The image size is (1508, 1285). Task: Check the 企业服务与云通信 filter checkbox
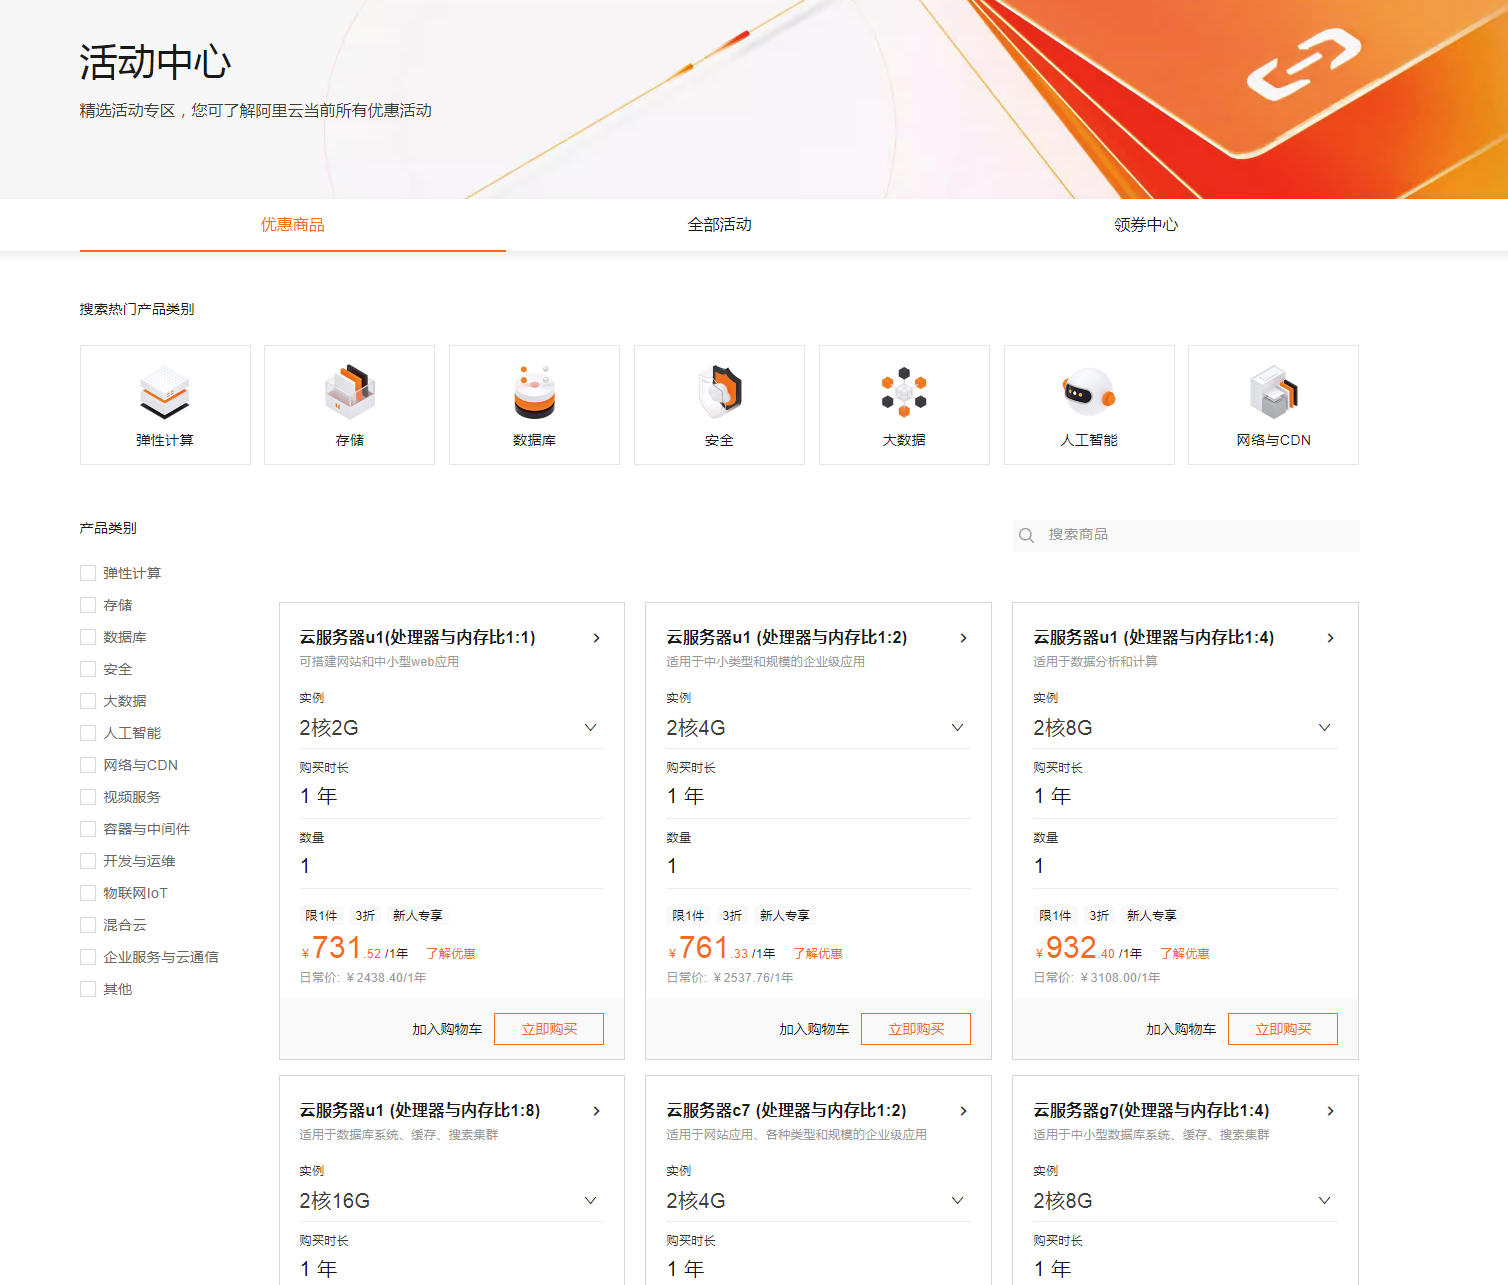tap(88, 957)
